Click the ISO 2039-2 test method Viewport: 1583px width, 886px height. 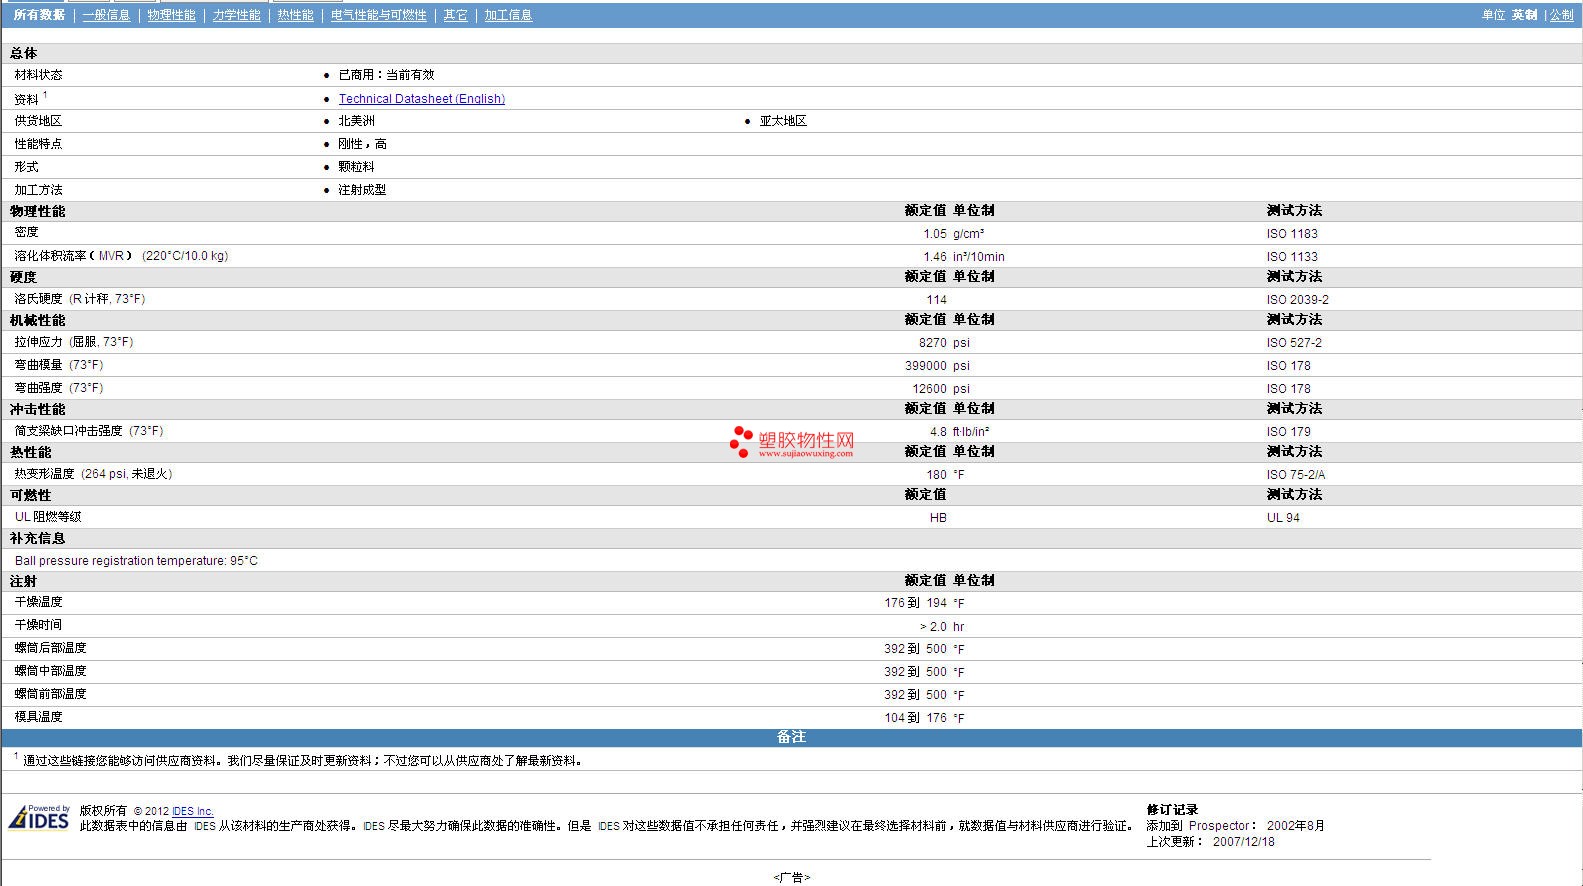[1297, 300]
